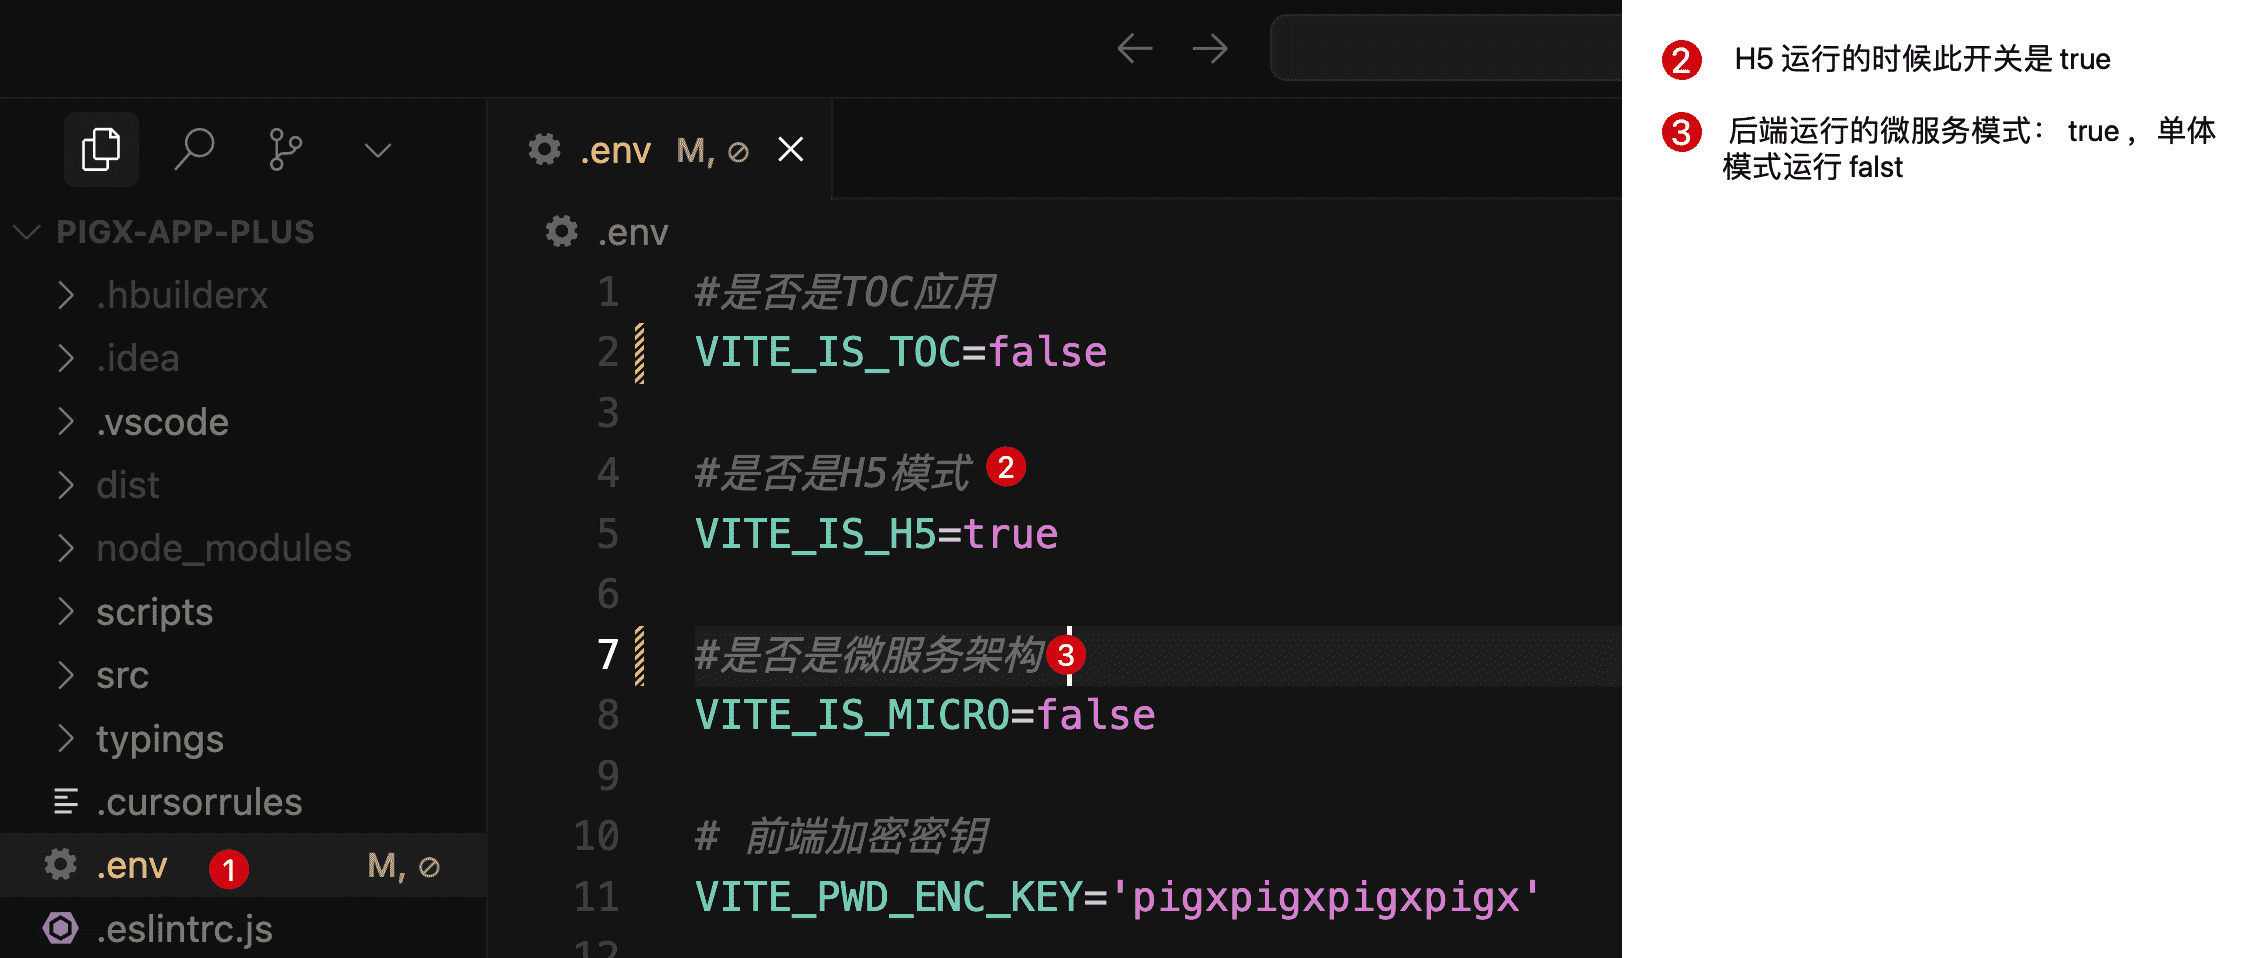Open the Explorer files icon
Image resolution: width=2262 pixels, height=958 pixels.
click(x=101, y=150)
